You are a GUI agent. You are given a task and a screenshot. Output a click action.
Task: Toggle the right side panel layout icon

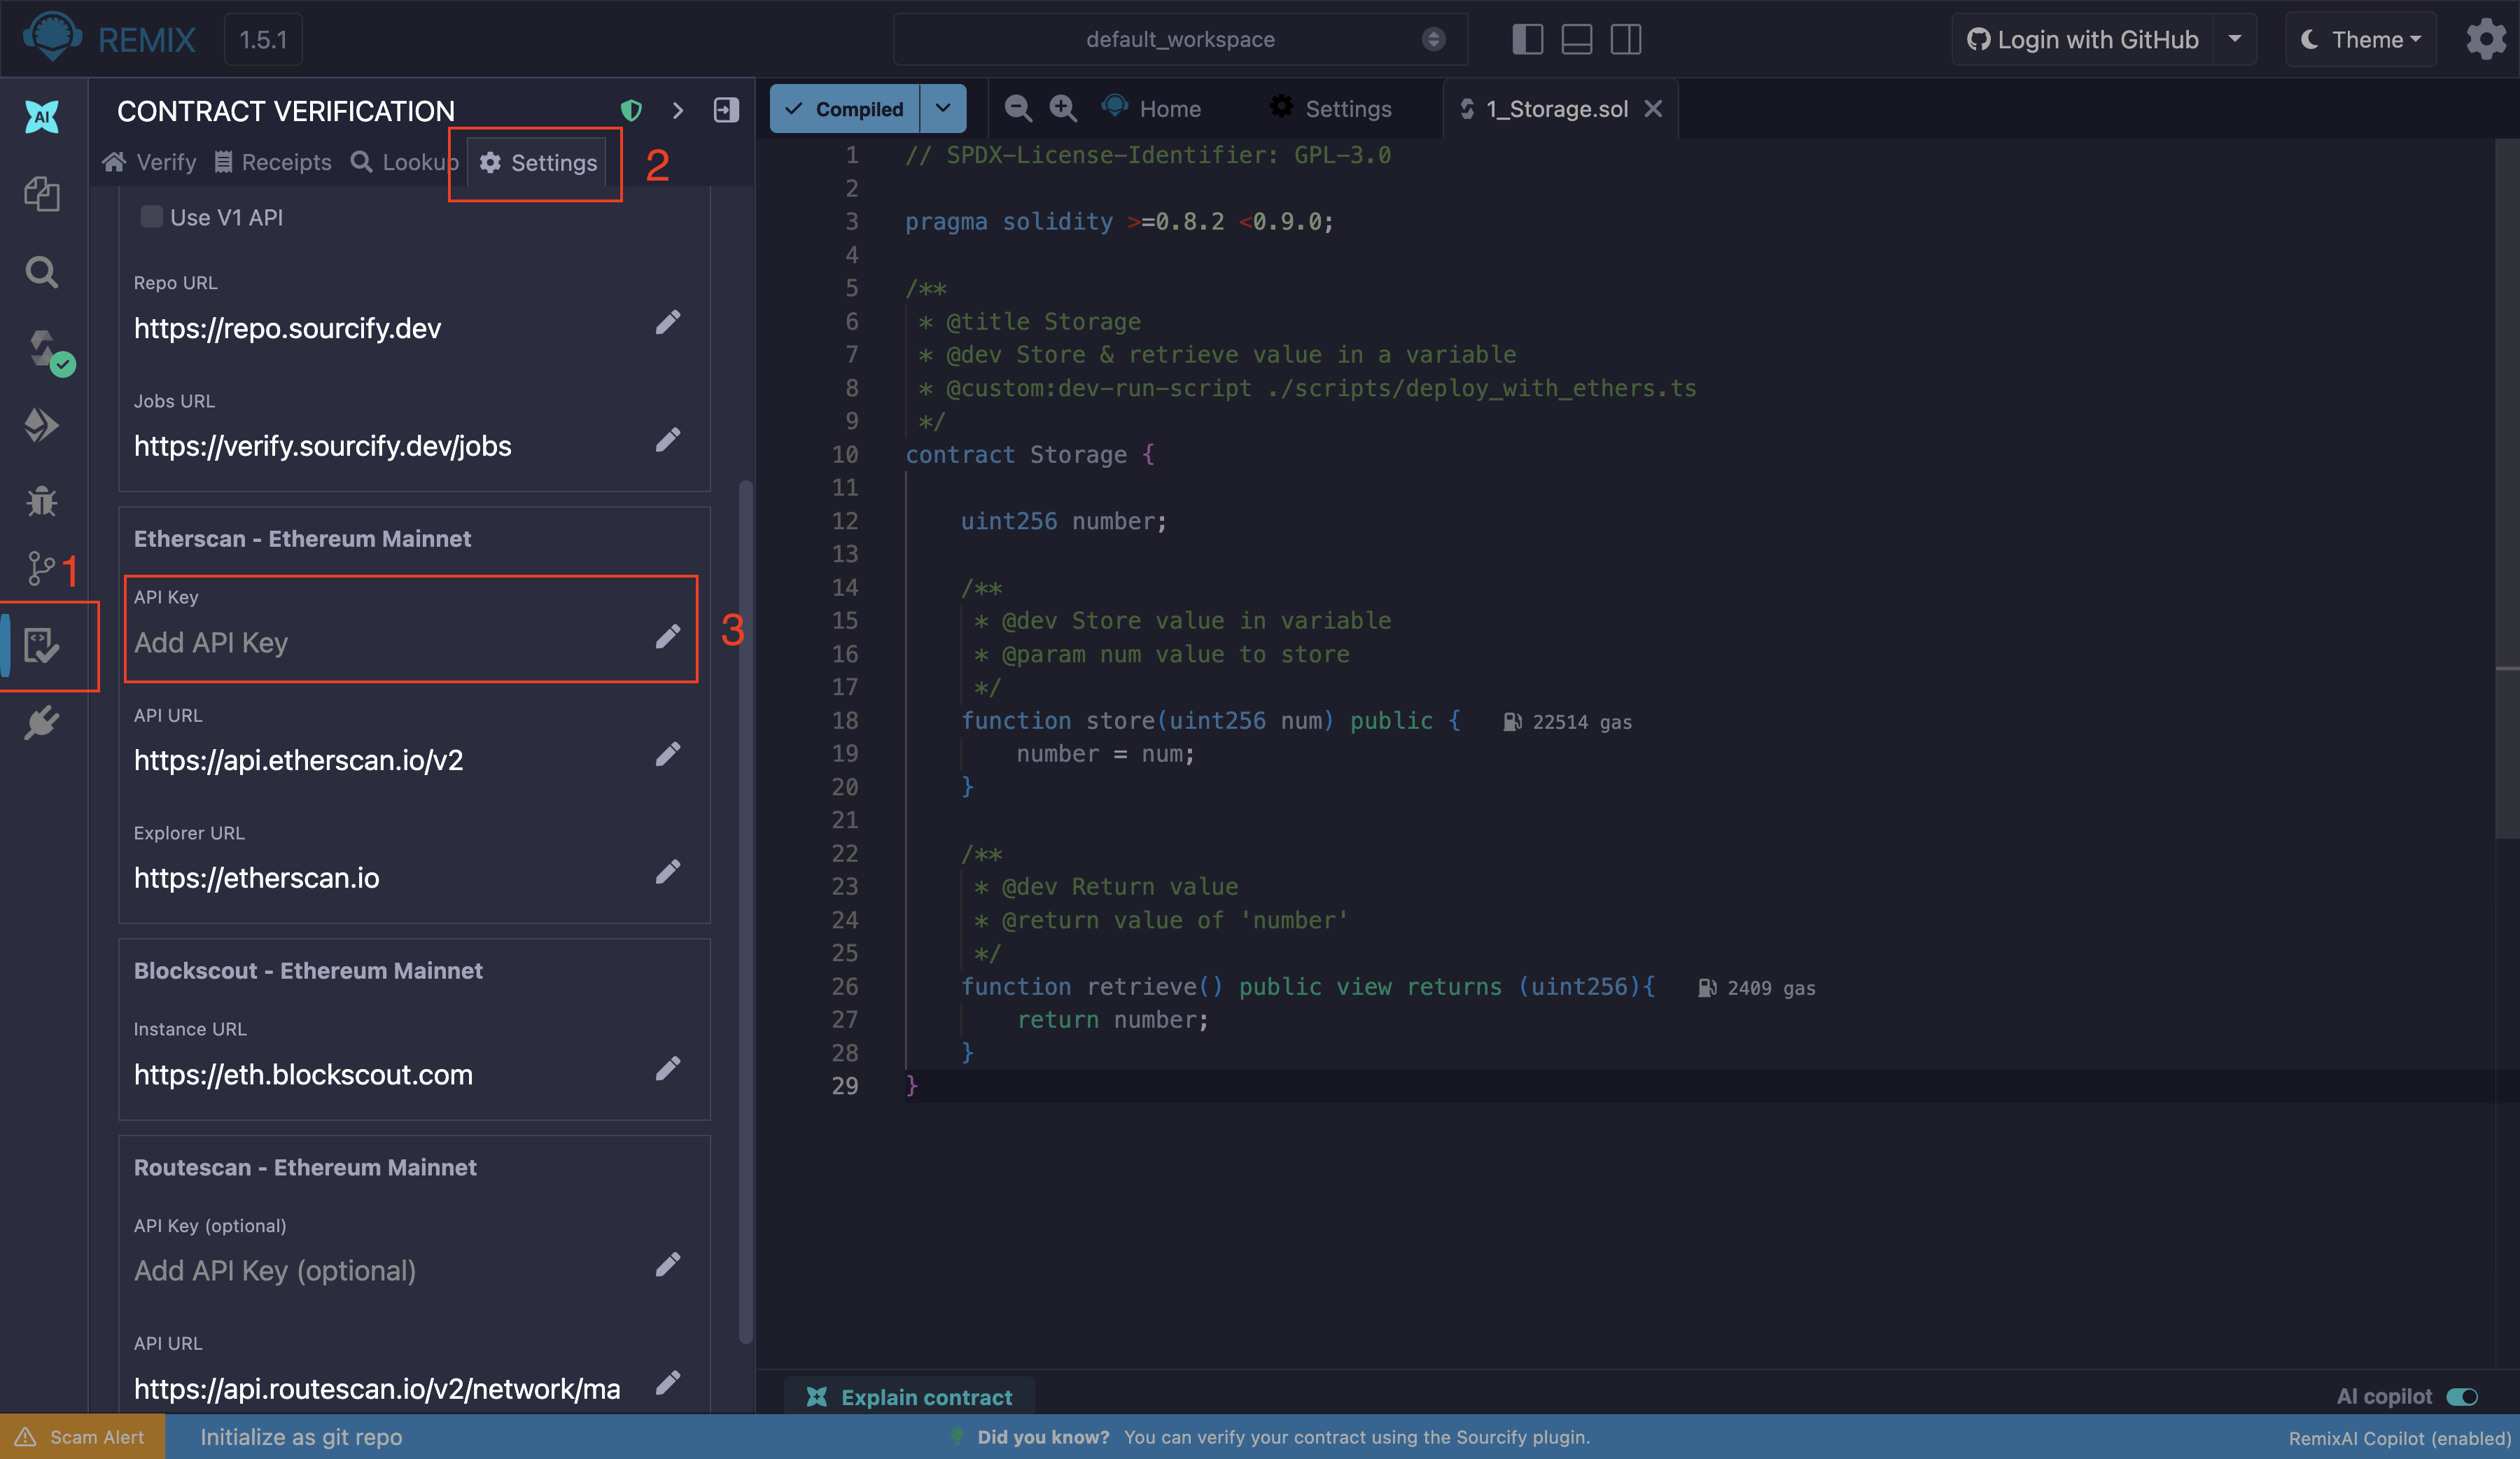point(1625,39)
